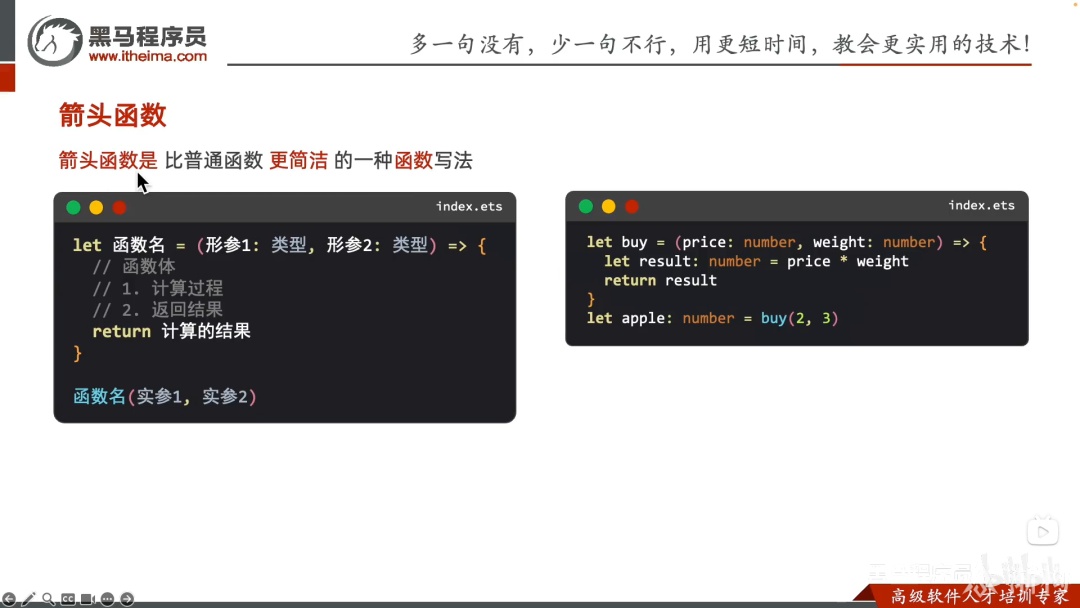Viewport: 1080px width, 608px height.
Task: Click green dot on right code window
Action: [585, 206]
